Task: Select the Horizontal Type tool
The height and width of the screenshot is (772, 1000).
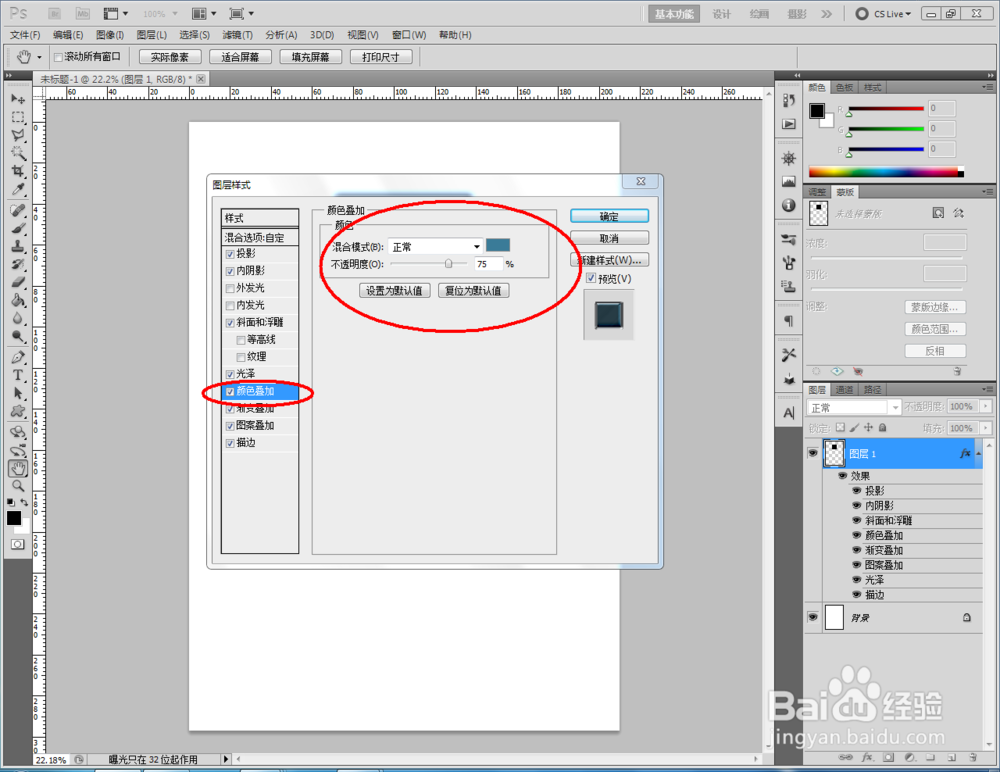Action: pyautogui.click(x=18, y=375)
